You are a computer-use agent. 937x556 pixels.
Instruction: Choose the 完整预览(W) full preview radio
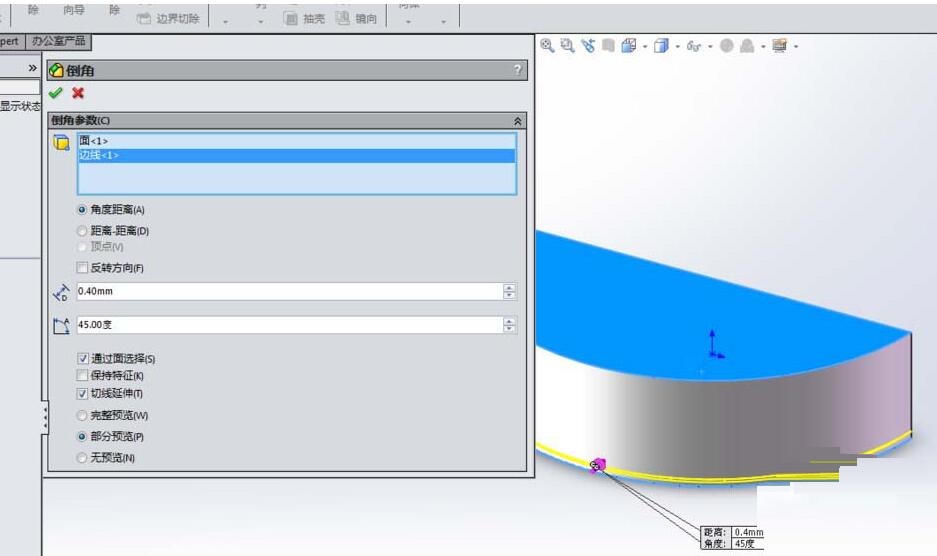click(82, 415)
